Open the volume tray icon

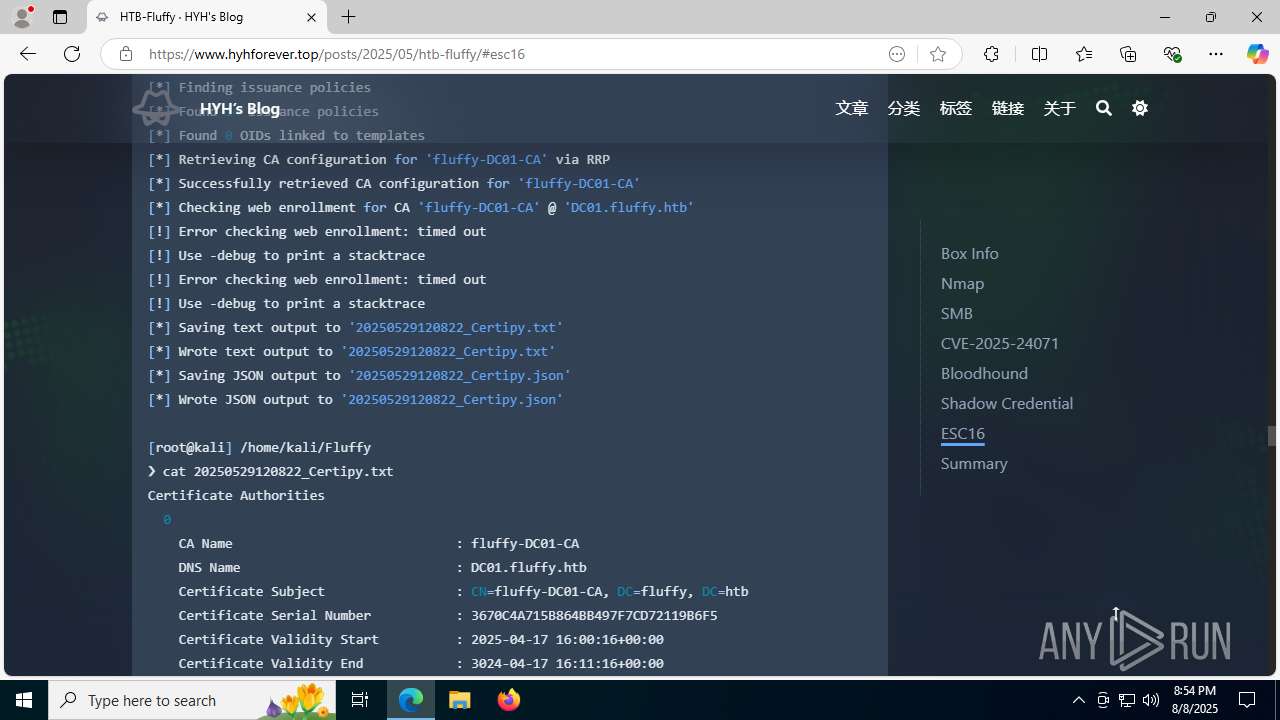pos(1151,700)
